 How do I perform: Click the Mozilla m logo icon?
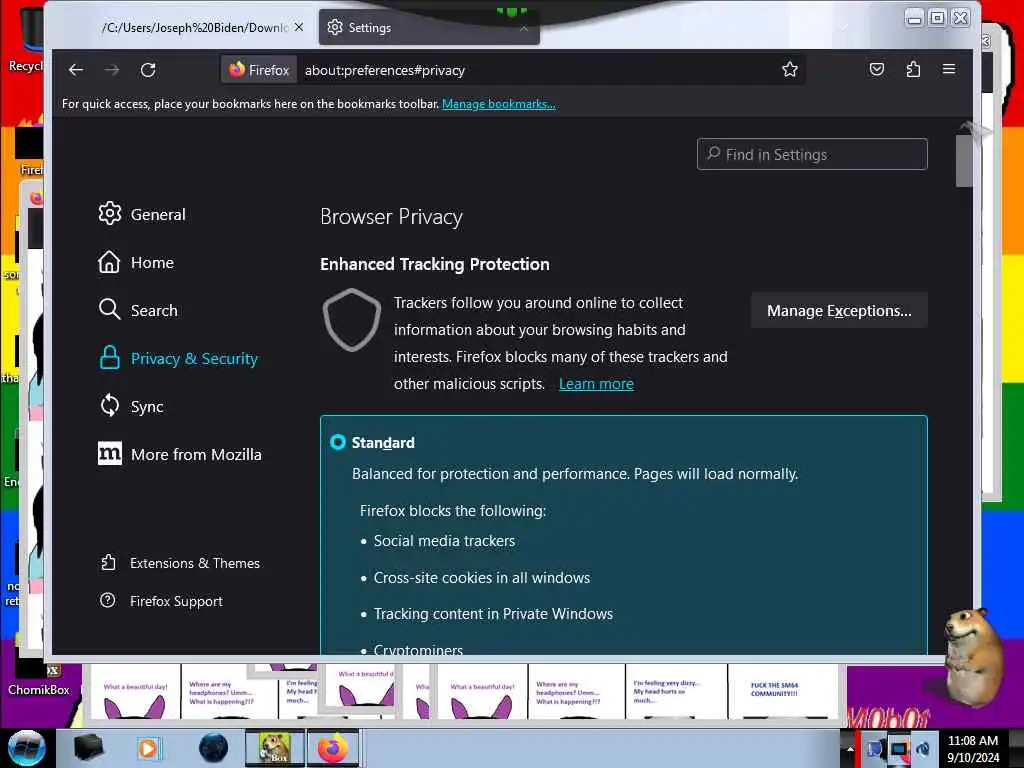pos(110,453)
